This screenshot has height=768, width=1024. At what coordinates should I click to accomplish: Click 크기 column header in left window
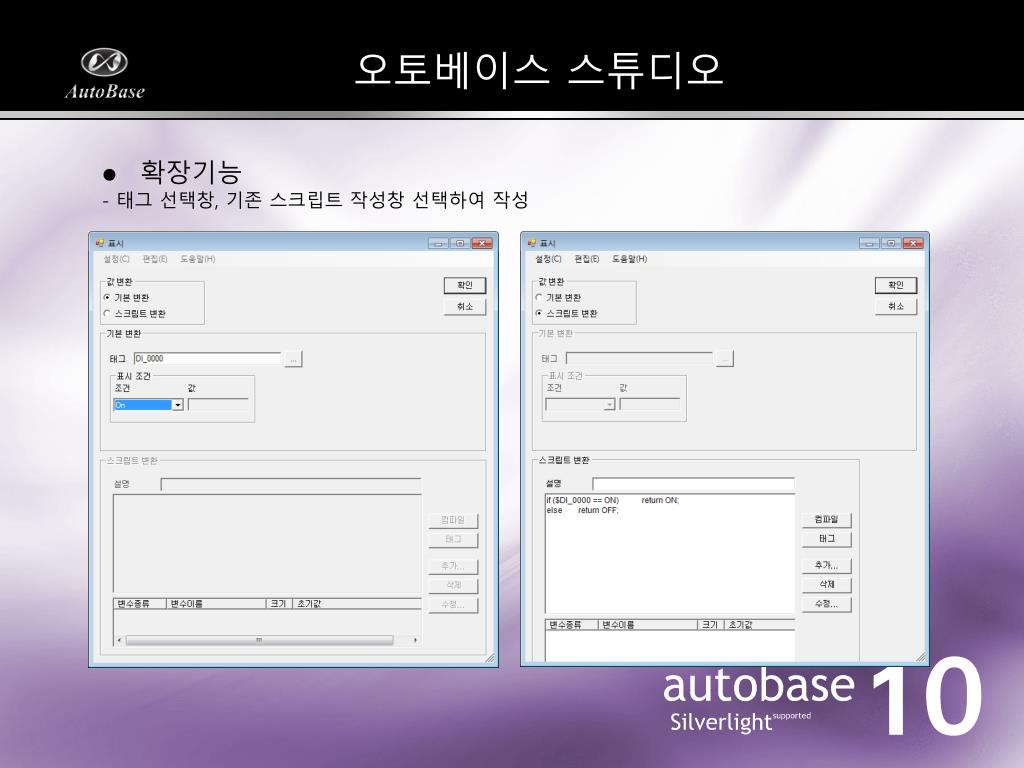pyautogui.click(x=279, y=604)
